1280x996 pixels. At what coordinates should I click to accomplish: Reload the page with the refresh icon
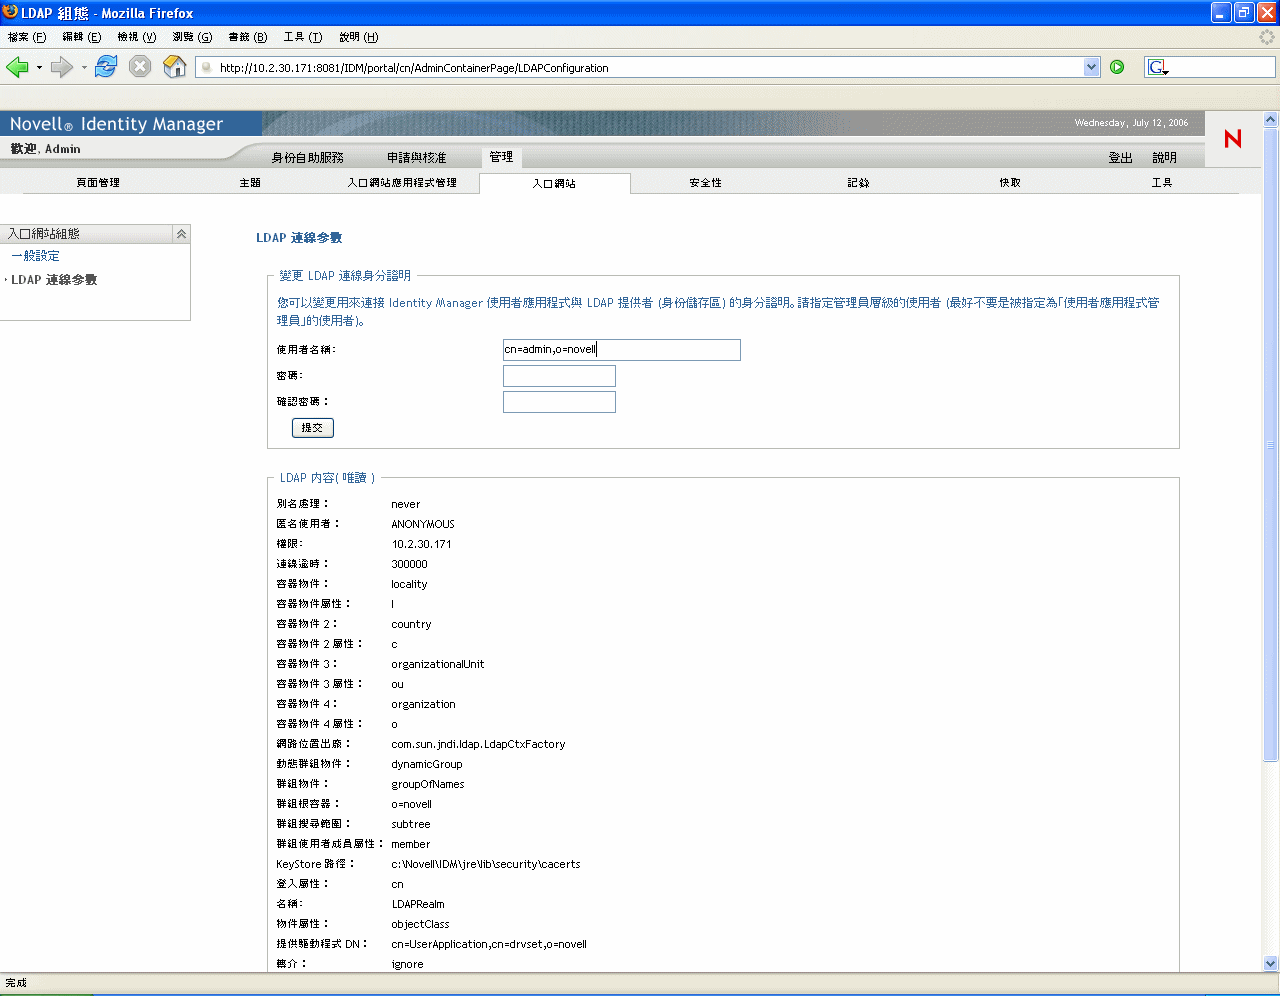[106, 67]
